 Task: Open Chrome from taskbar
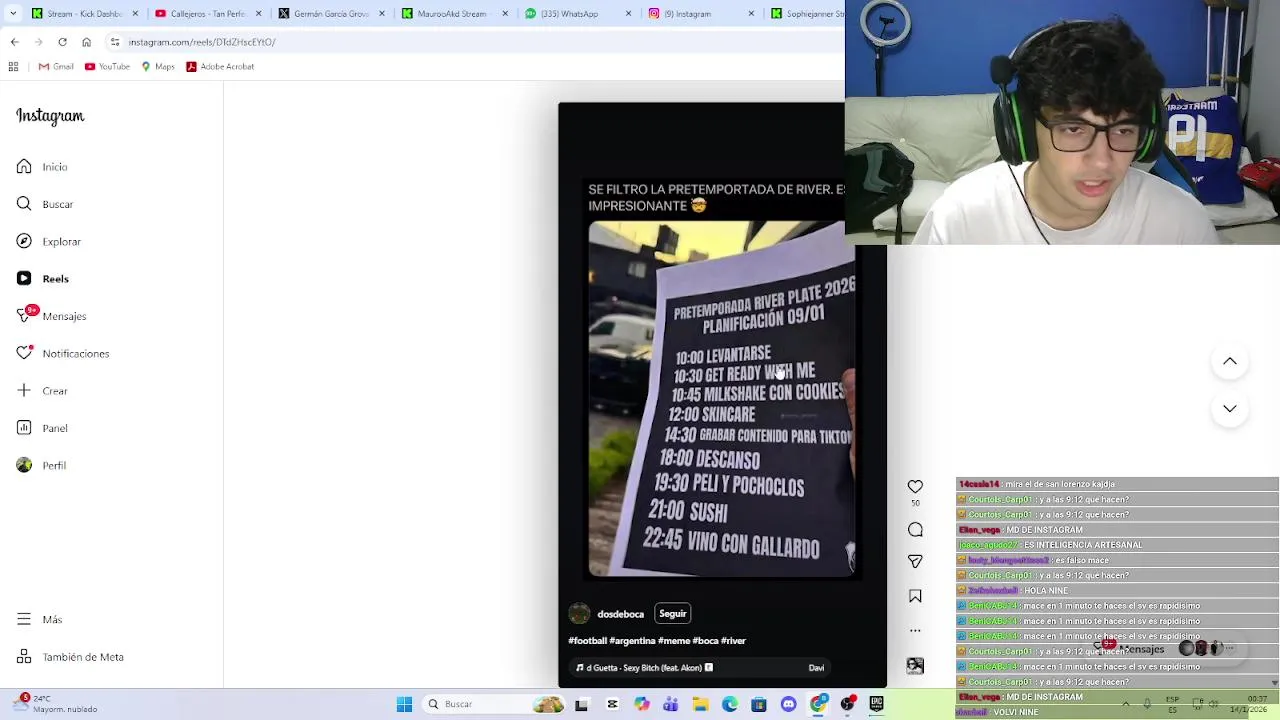point(818,704)
